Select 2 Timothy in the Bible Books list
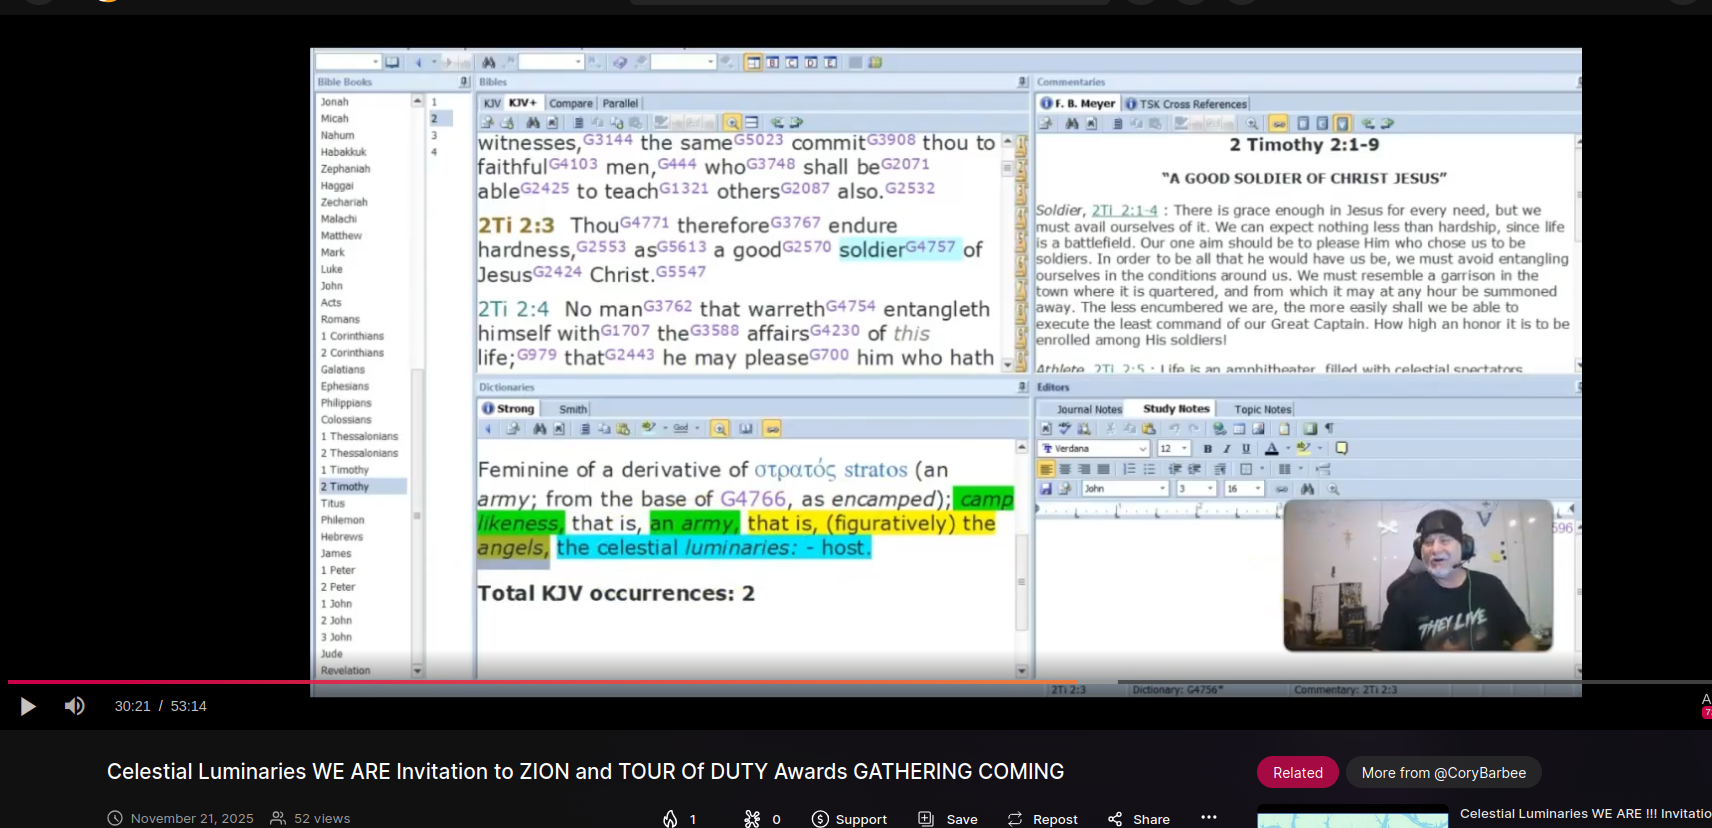The height and width of the screenshot is (828, 1712). tap(362, 487)
